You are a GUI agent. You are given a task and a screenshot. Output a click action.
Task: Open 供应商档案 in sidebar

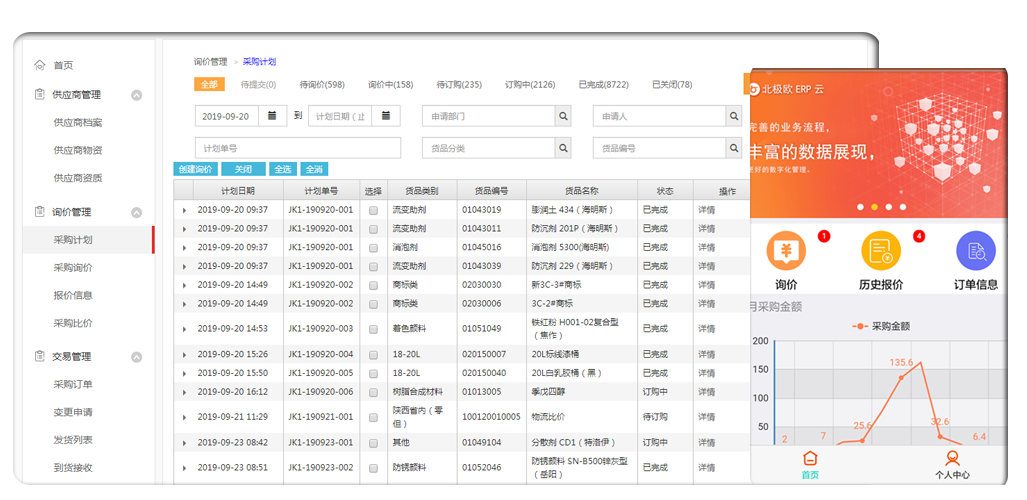click(77, 123)
